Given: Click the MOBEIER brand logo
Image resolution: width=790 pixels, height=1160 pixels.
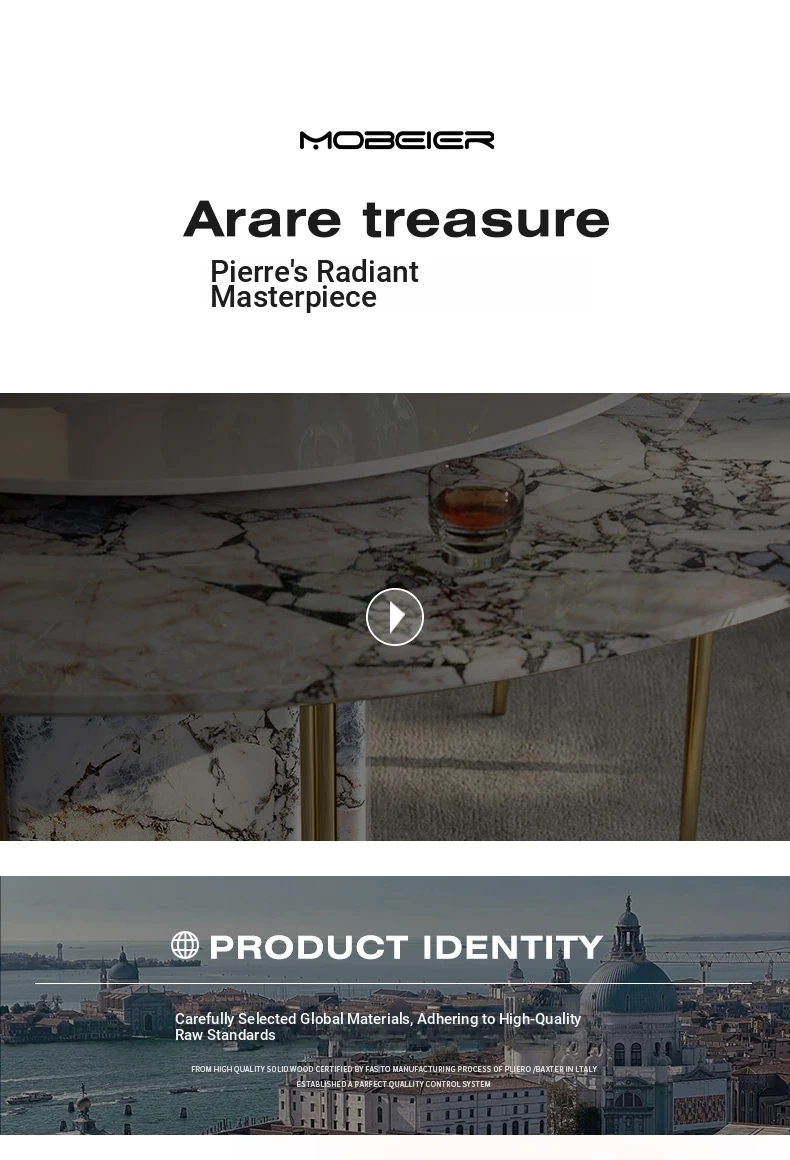Looking at the screenshot, I should tap(396, 141).
